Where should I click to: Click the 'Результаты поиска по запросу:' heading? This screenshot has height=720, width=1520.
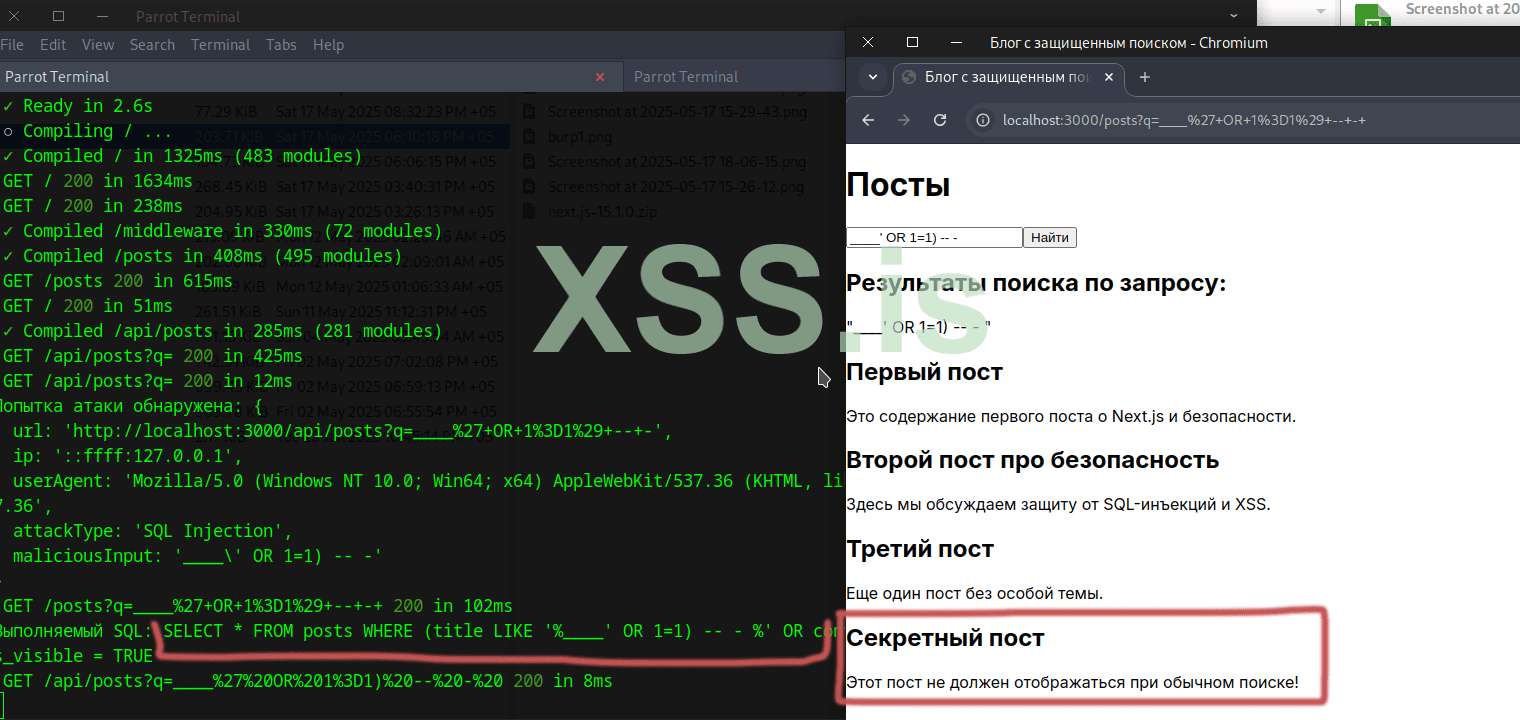[x=1036, y=283]
